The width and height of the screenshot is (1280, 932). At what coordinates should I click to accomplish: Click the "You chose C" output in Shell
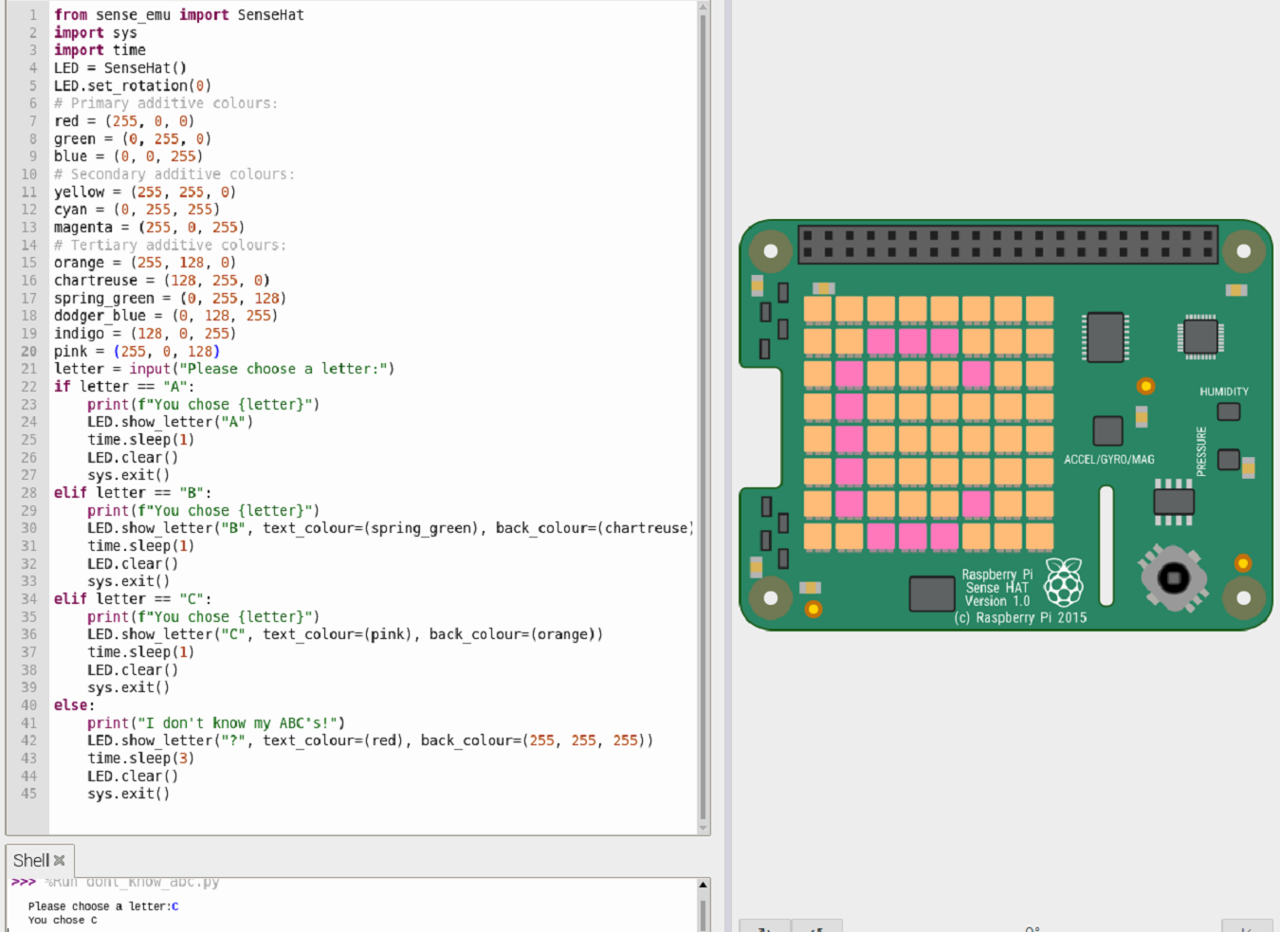tap(63, 920)
